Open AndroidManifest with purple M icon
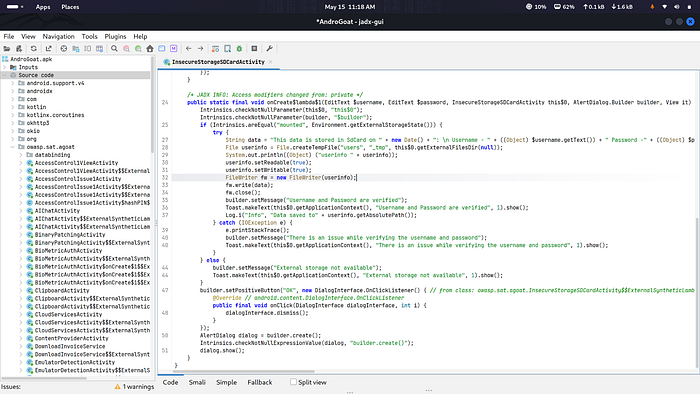Image resolution: width=700 pixels, height=394 pixels. (174, 49)
